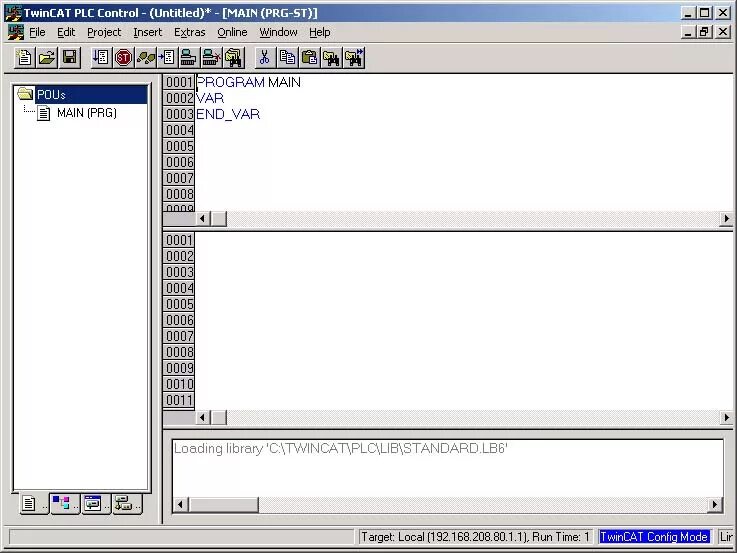
Task: Click the New file toolbar icon
Action: pyautogui.click(x=24, y=58)
